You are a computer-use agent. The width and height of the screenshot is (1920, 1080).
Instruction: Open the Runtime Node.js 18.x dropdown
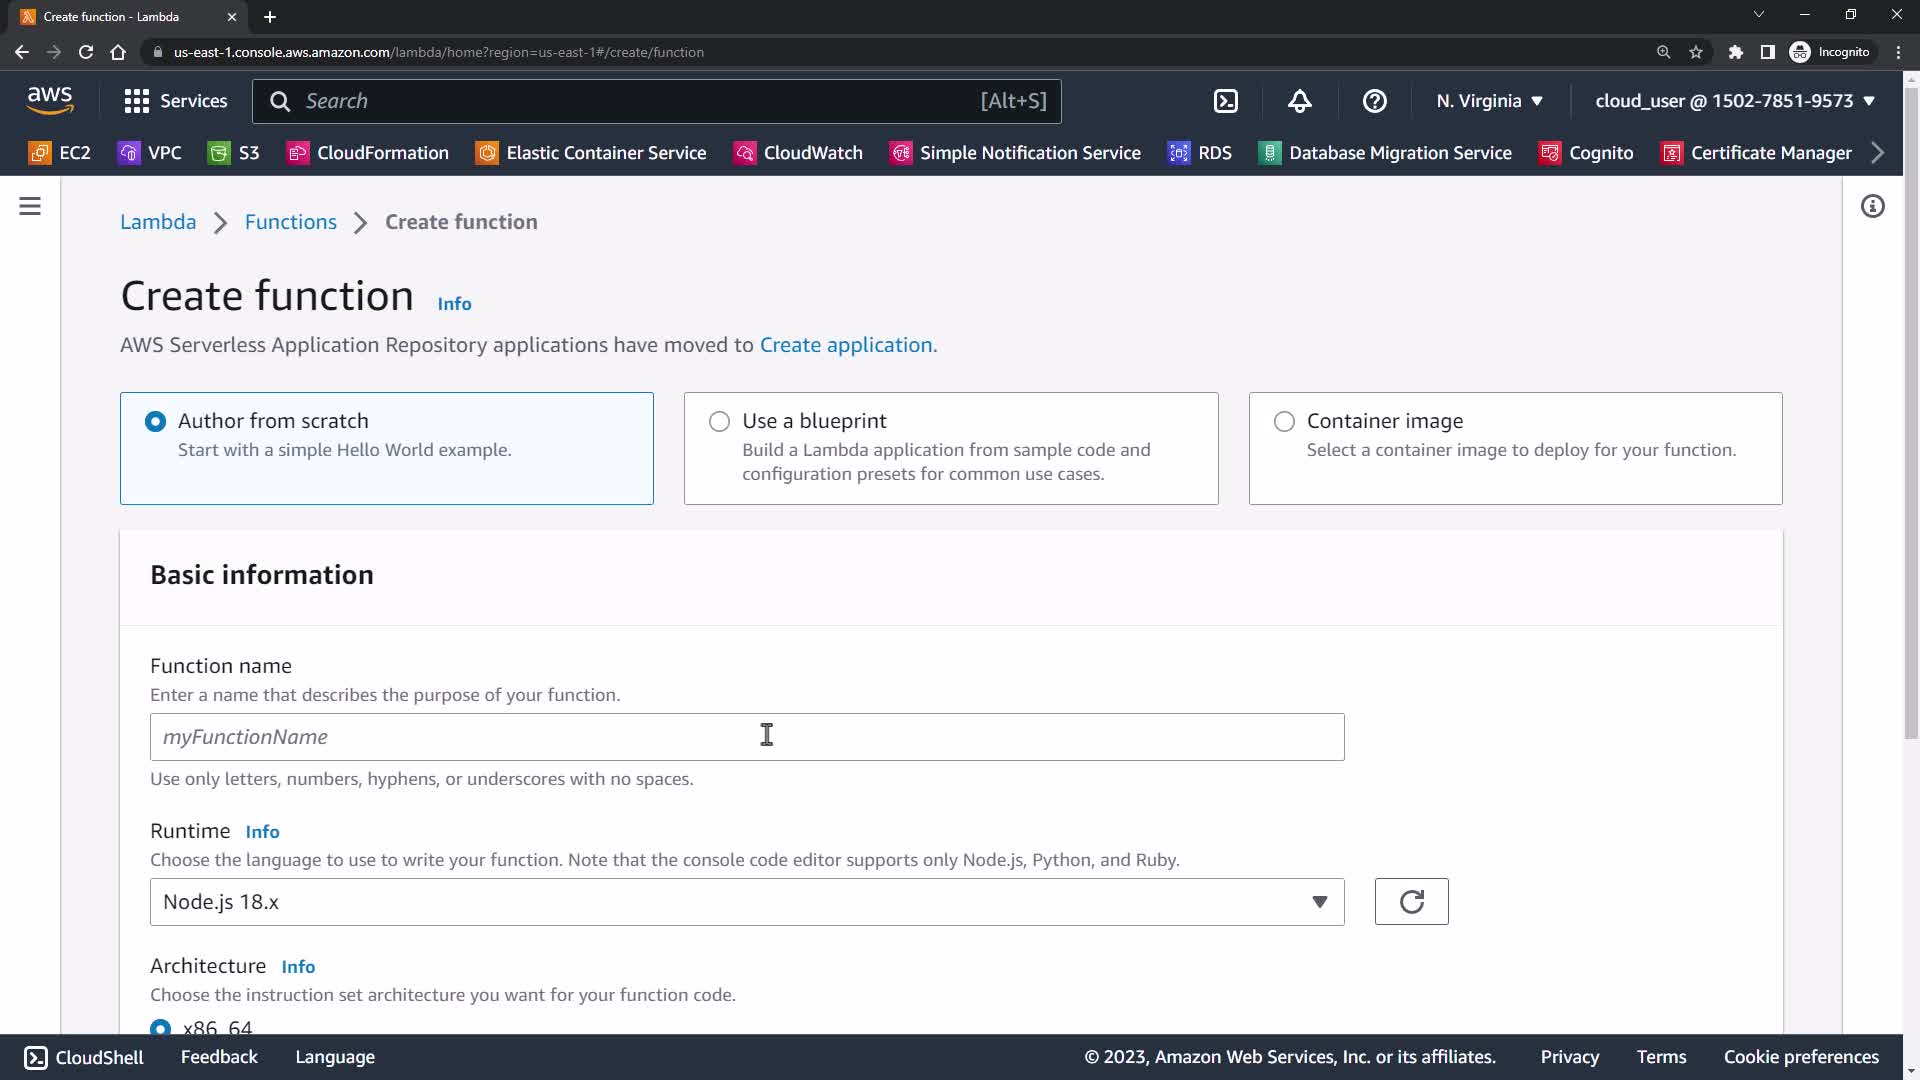click(x=746, y=902)
